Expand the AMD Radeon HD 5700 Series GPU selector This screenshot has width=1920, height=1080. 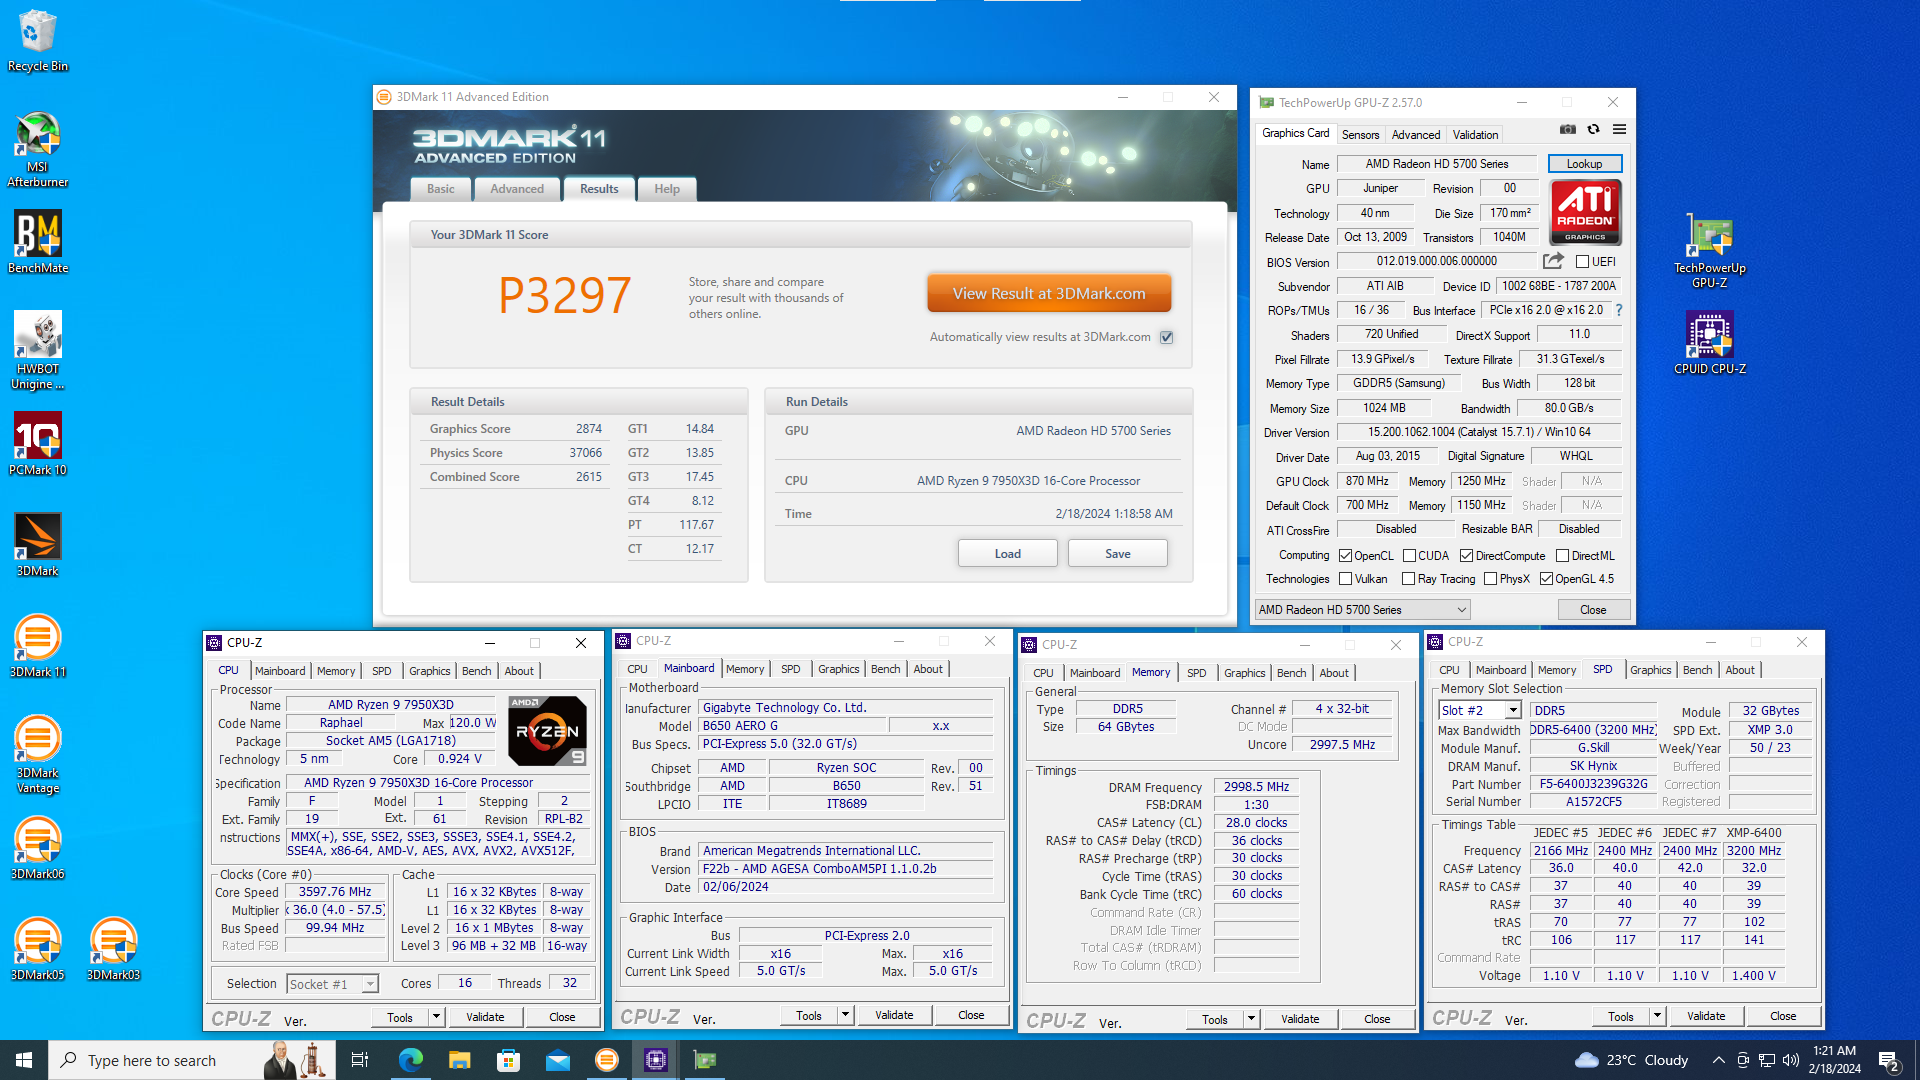coord(1363,609)
